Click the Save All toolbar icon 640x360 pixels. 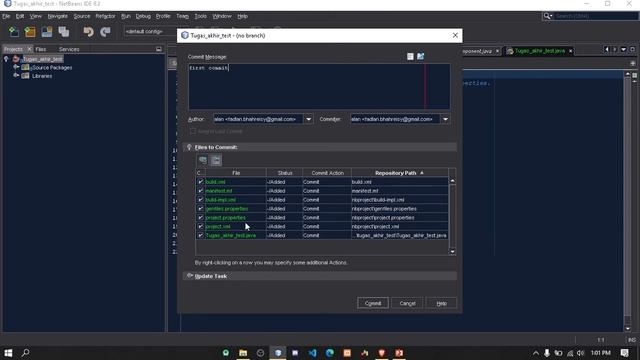[x=64, y=31]
